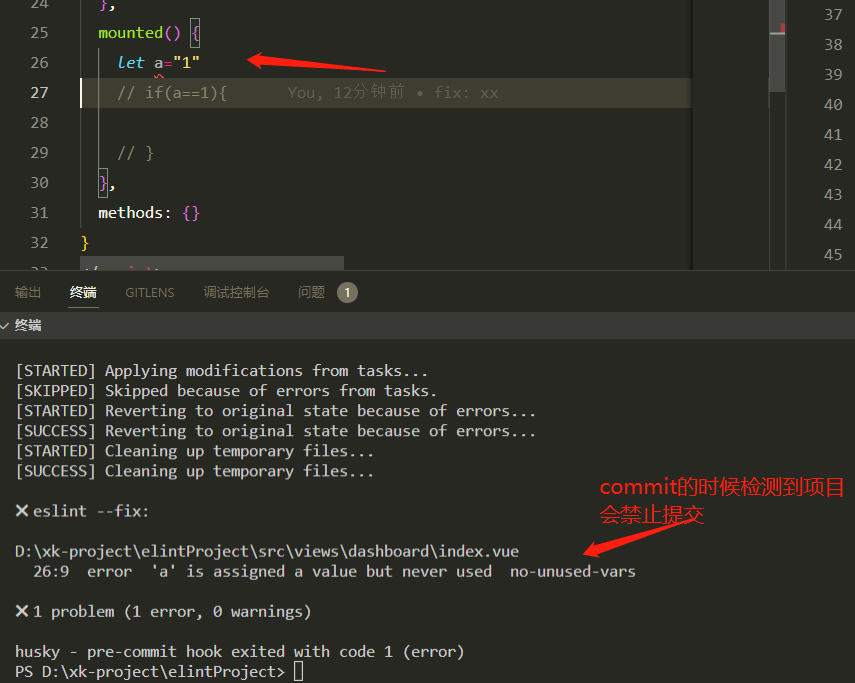The height and width of the screenshot is (683, 855).
Task: Click the methods: {} property line
Action: (x=149, y=213)
